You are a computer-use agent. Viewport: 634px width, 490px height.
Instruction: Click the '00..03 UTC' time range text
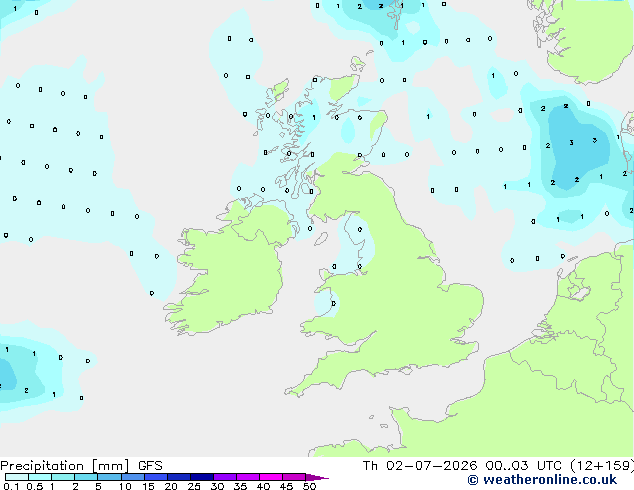[524, 466]
